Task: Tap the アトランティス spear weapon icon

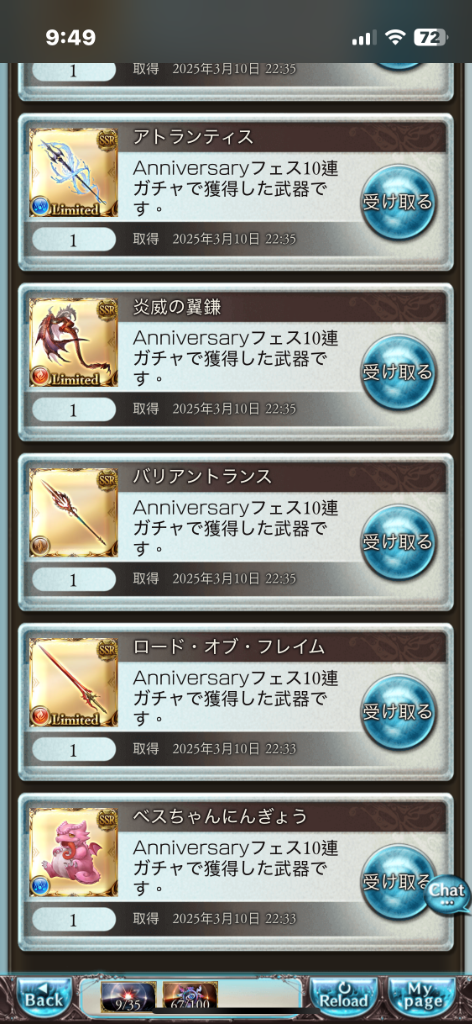Action: [73, 173]
